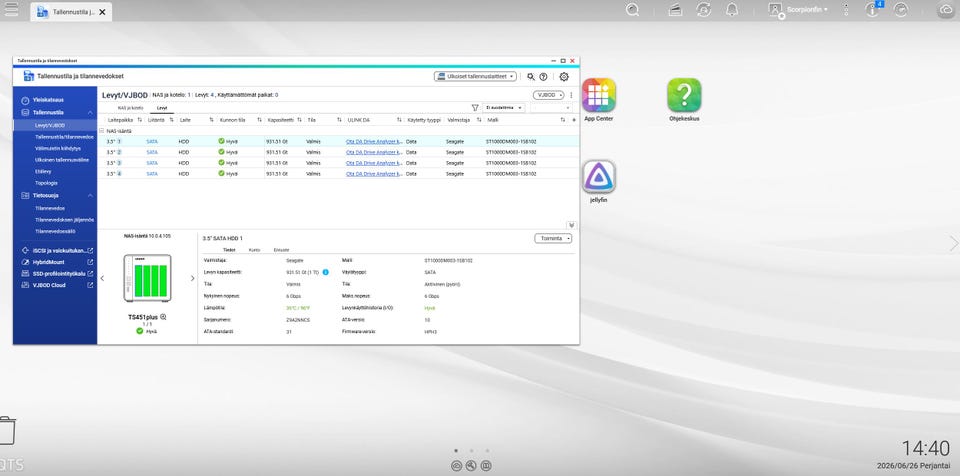960x476 pixels.
Task: Collapse details panel with double-chevron button
Action: click(x=571, y=225)
